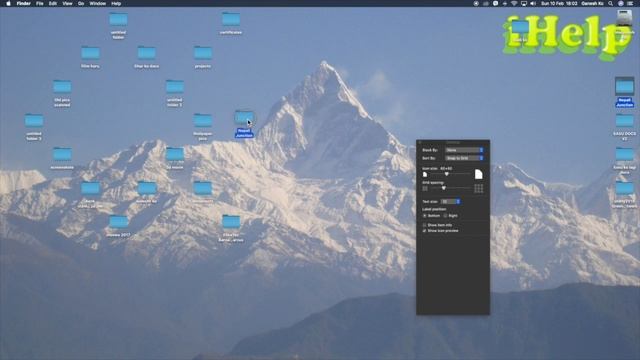Click the small document icon beside Icon size slider
The image size is (640, 360).
pyautogui.click(x=425, y=175)
